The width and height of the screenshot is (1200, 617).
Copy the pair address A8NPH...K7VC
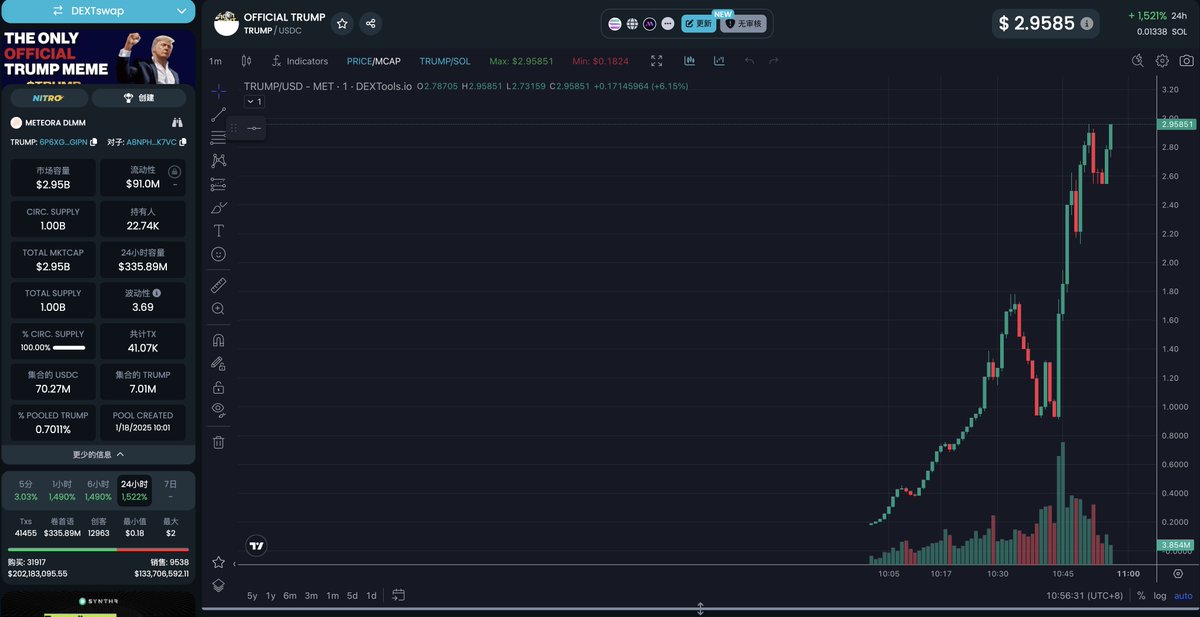[x=181, y=142]
